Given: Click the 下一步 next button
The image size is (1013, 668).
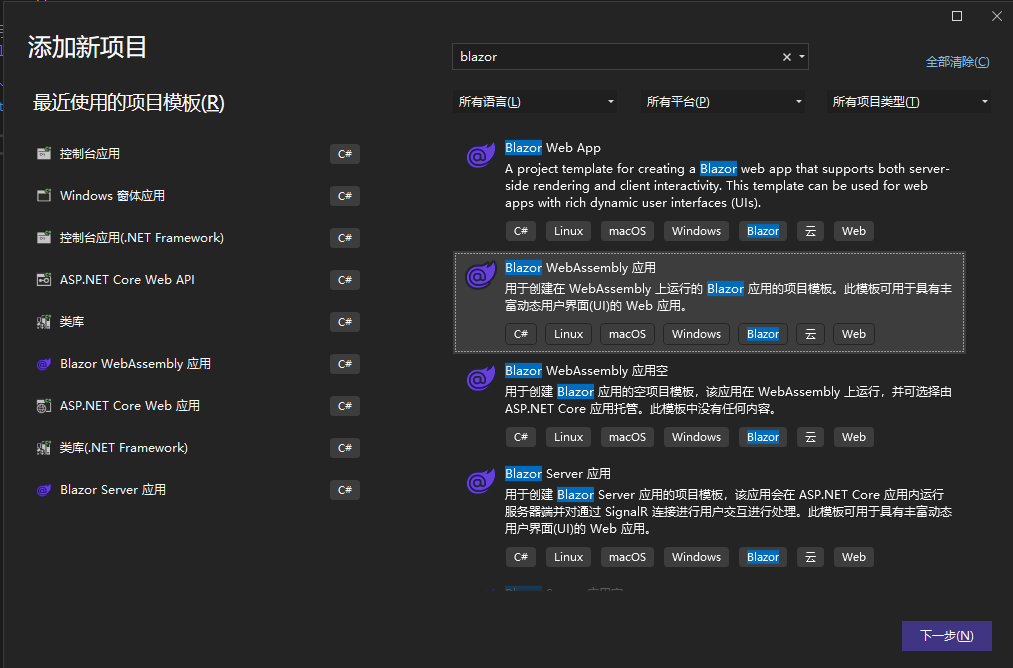Looking at the screenshot, I should tap(946, 636).
